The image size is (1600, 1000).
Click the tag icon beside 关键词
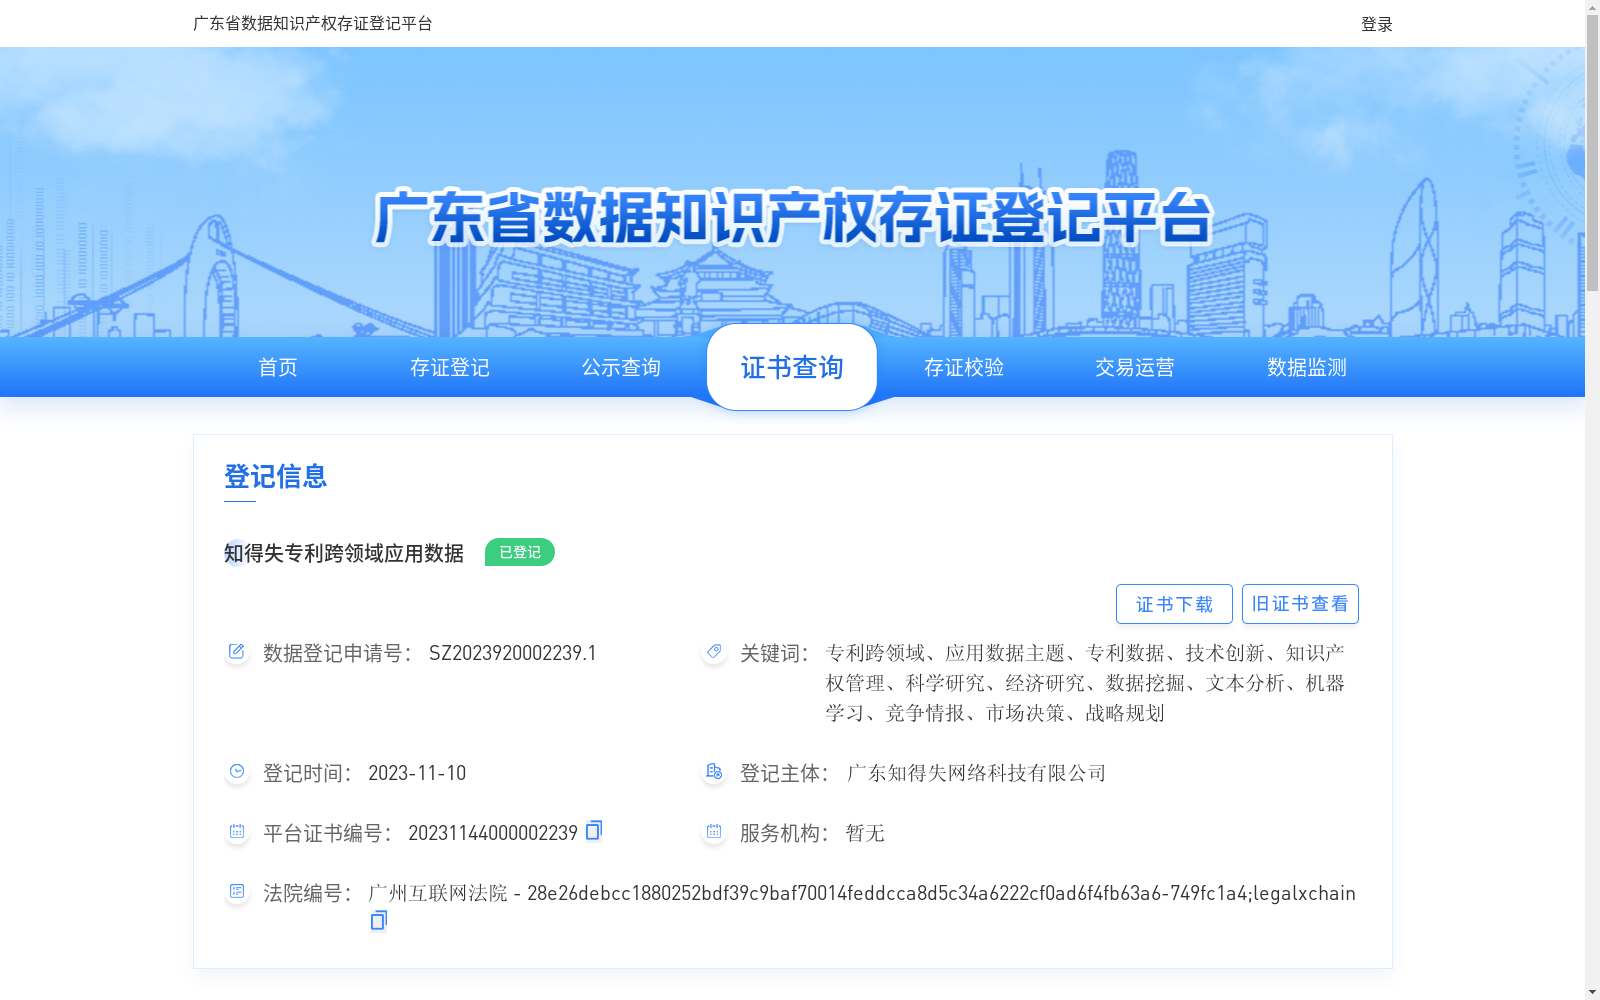(x=714, y=652)
